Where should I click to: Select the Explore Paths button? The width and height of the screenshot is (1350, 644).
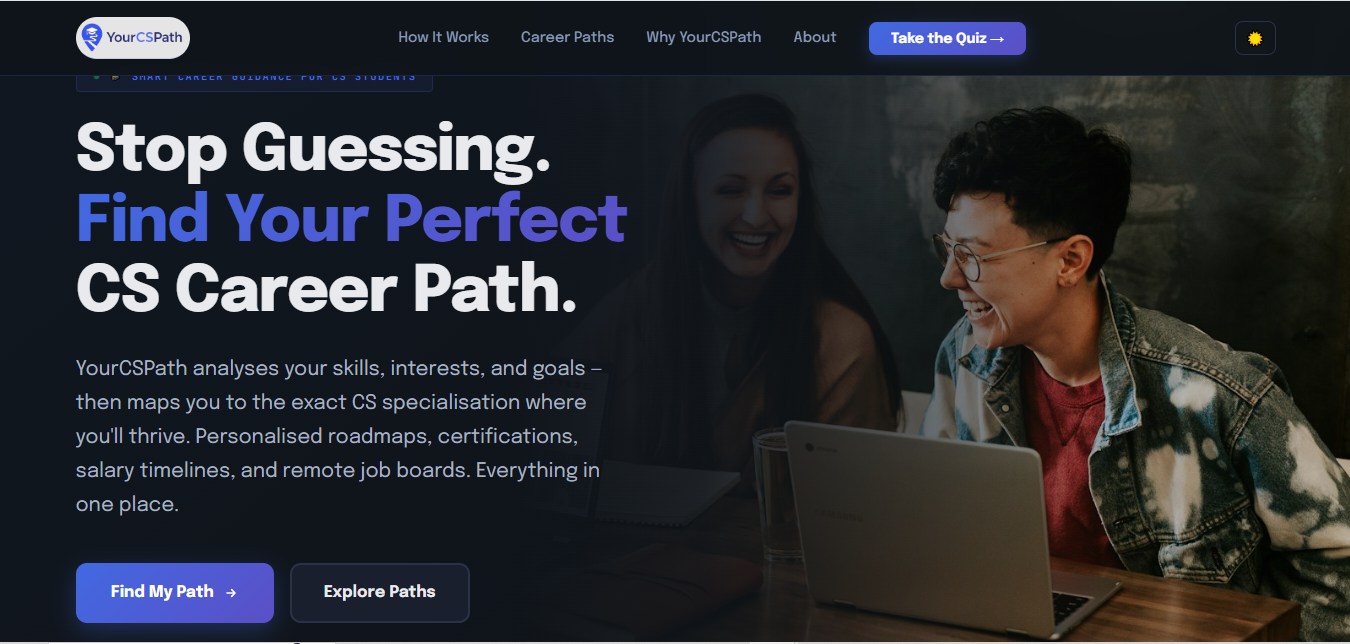click(x=379, y=593)
